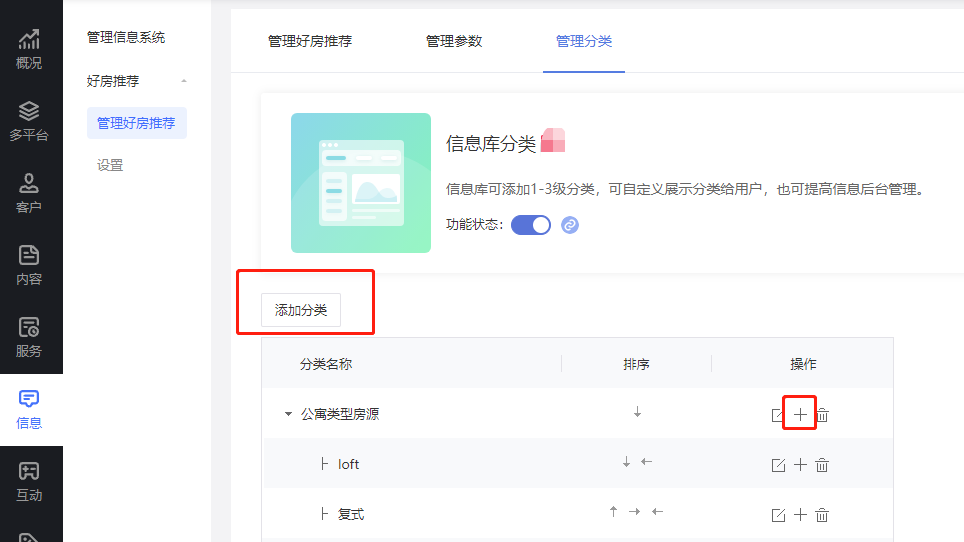Open the 信息 sidebar section
Viewport: 964px width, 542px height.
pyautogui.click(x=29, y=409)
